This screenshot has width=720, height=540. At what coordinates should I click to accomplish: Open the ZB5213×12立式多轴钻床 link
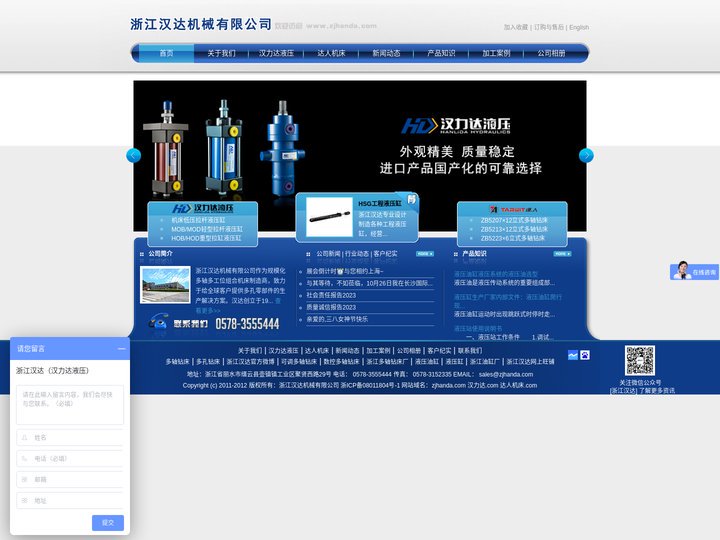(x=514, y=229)
